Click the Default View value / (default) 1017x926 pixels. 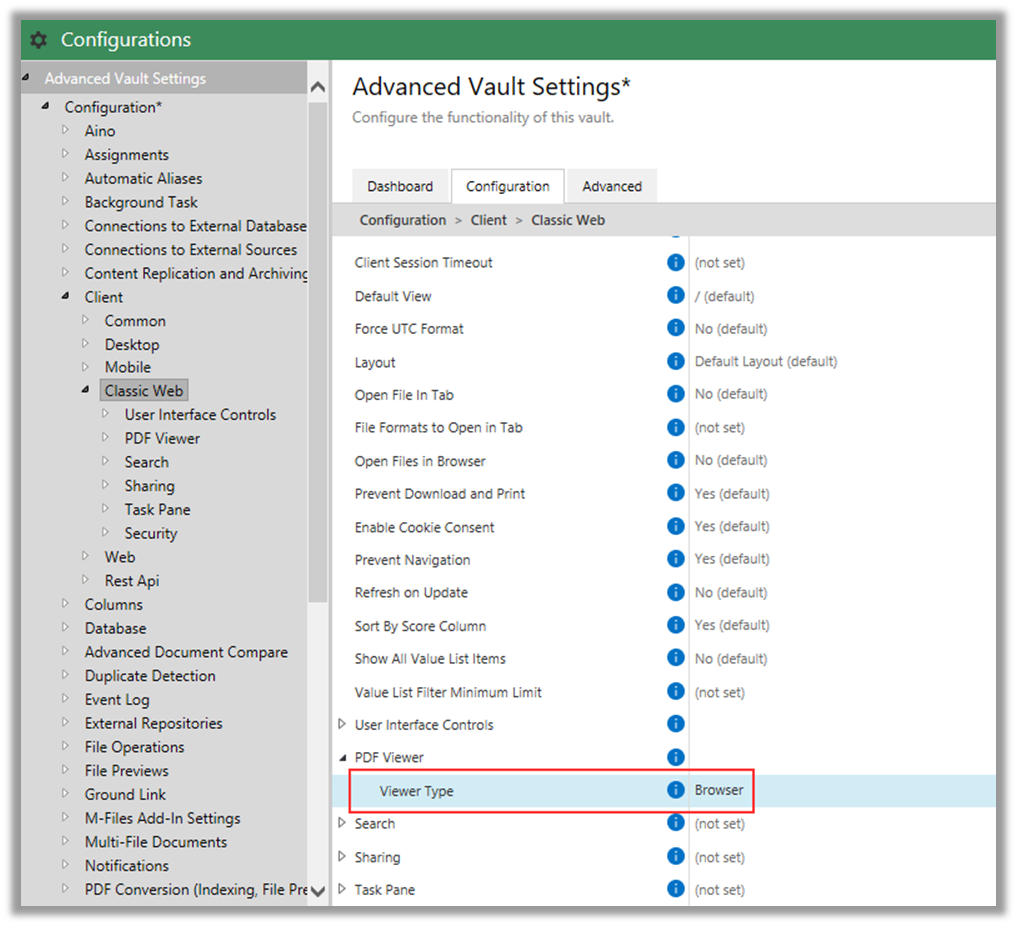[724, 296]
